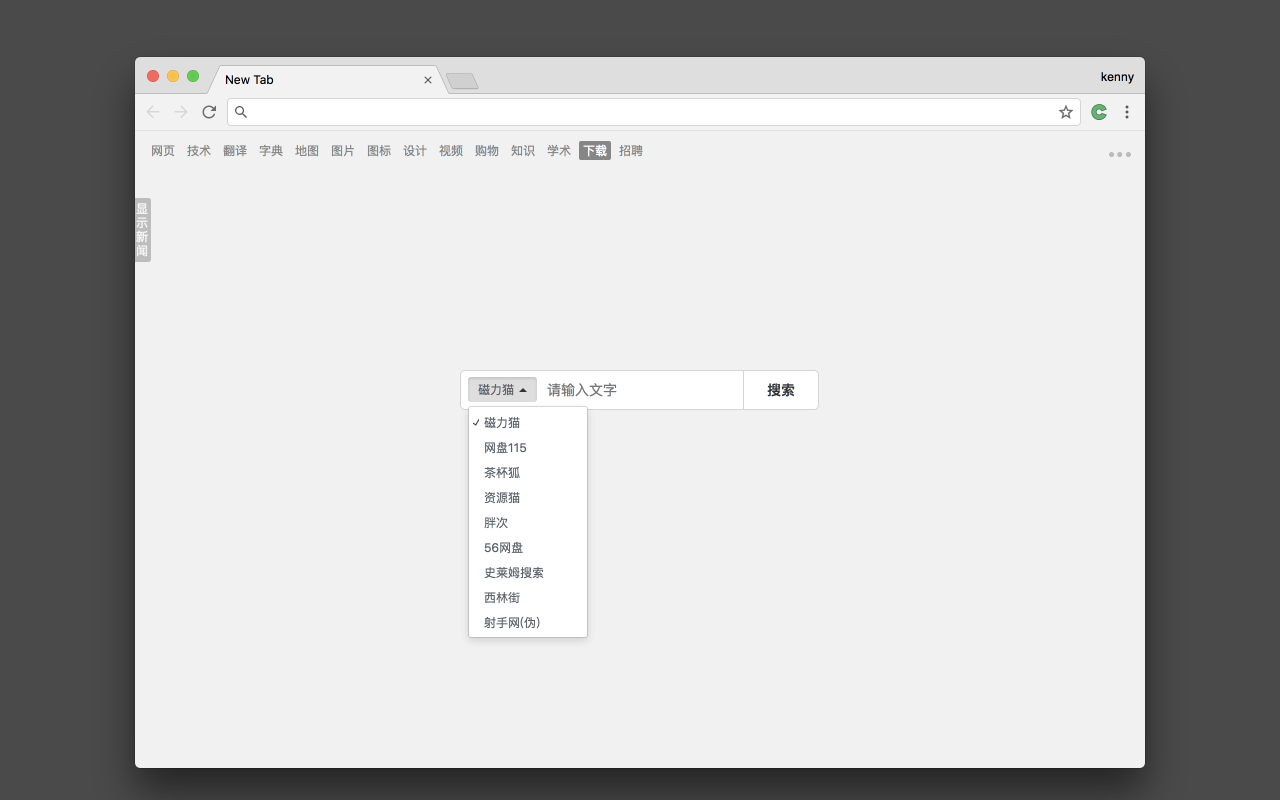Select the 购物 category
1280x800 pixels.
point(487,151)
